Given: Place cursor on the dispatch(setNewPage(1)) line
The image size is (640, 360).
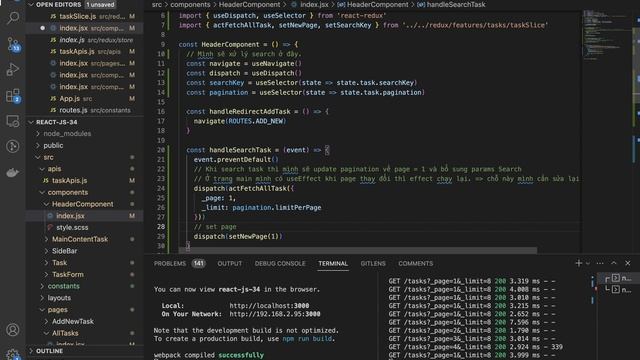Looking at the screenshot, I should pyautogui.click(x=238, y=236).
